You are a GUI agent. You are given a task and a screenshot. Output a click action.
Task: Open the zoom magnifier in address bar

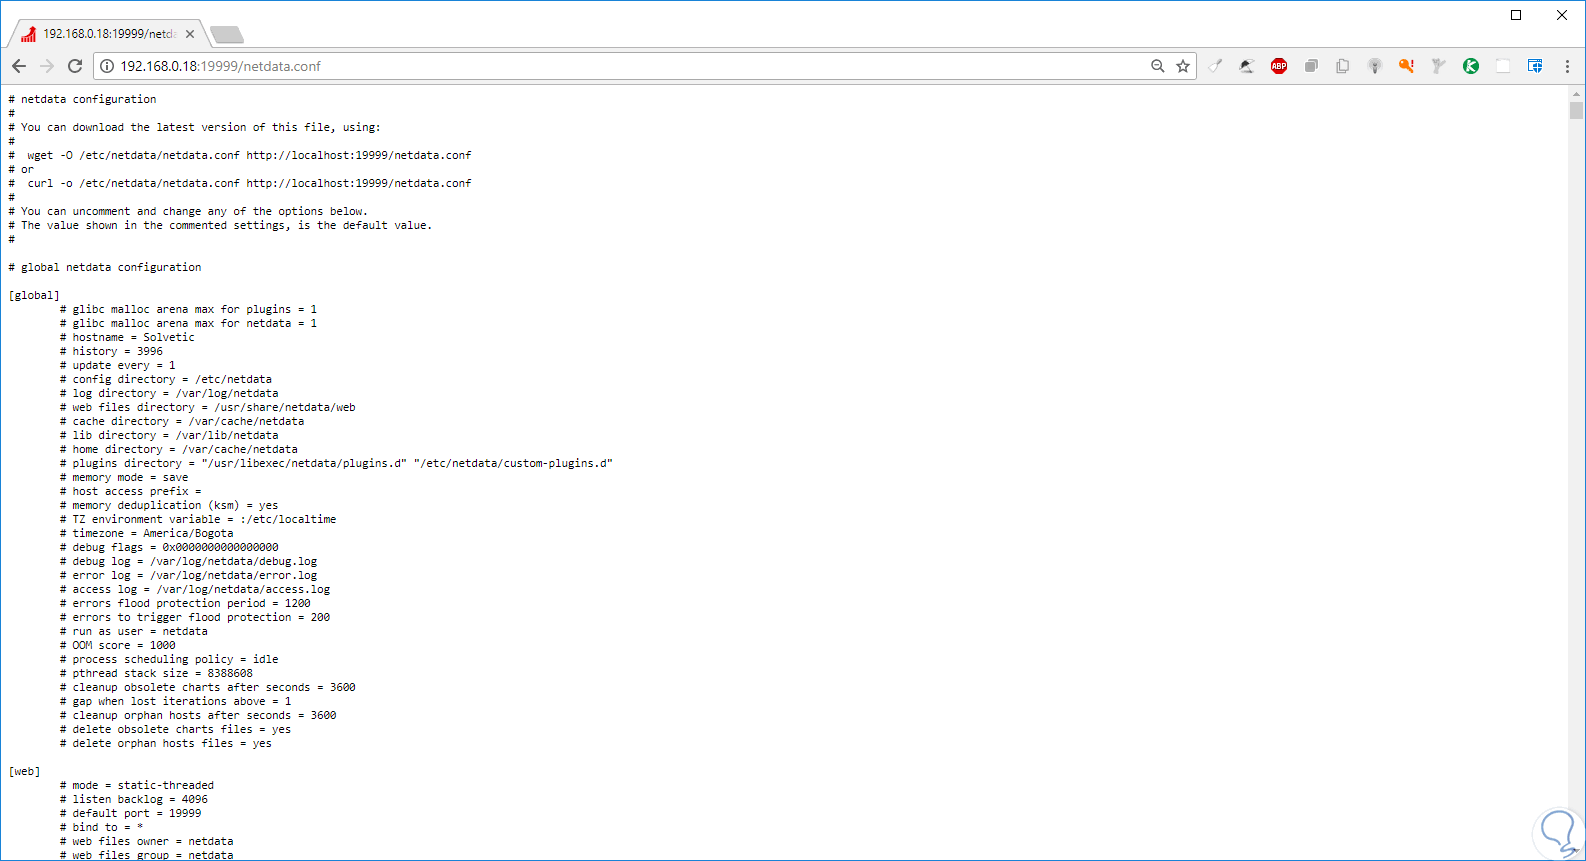(x=1157, y=66)
